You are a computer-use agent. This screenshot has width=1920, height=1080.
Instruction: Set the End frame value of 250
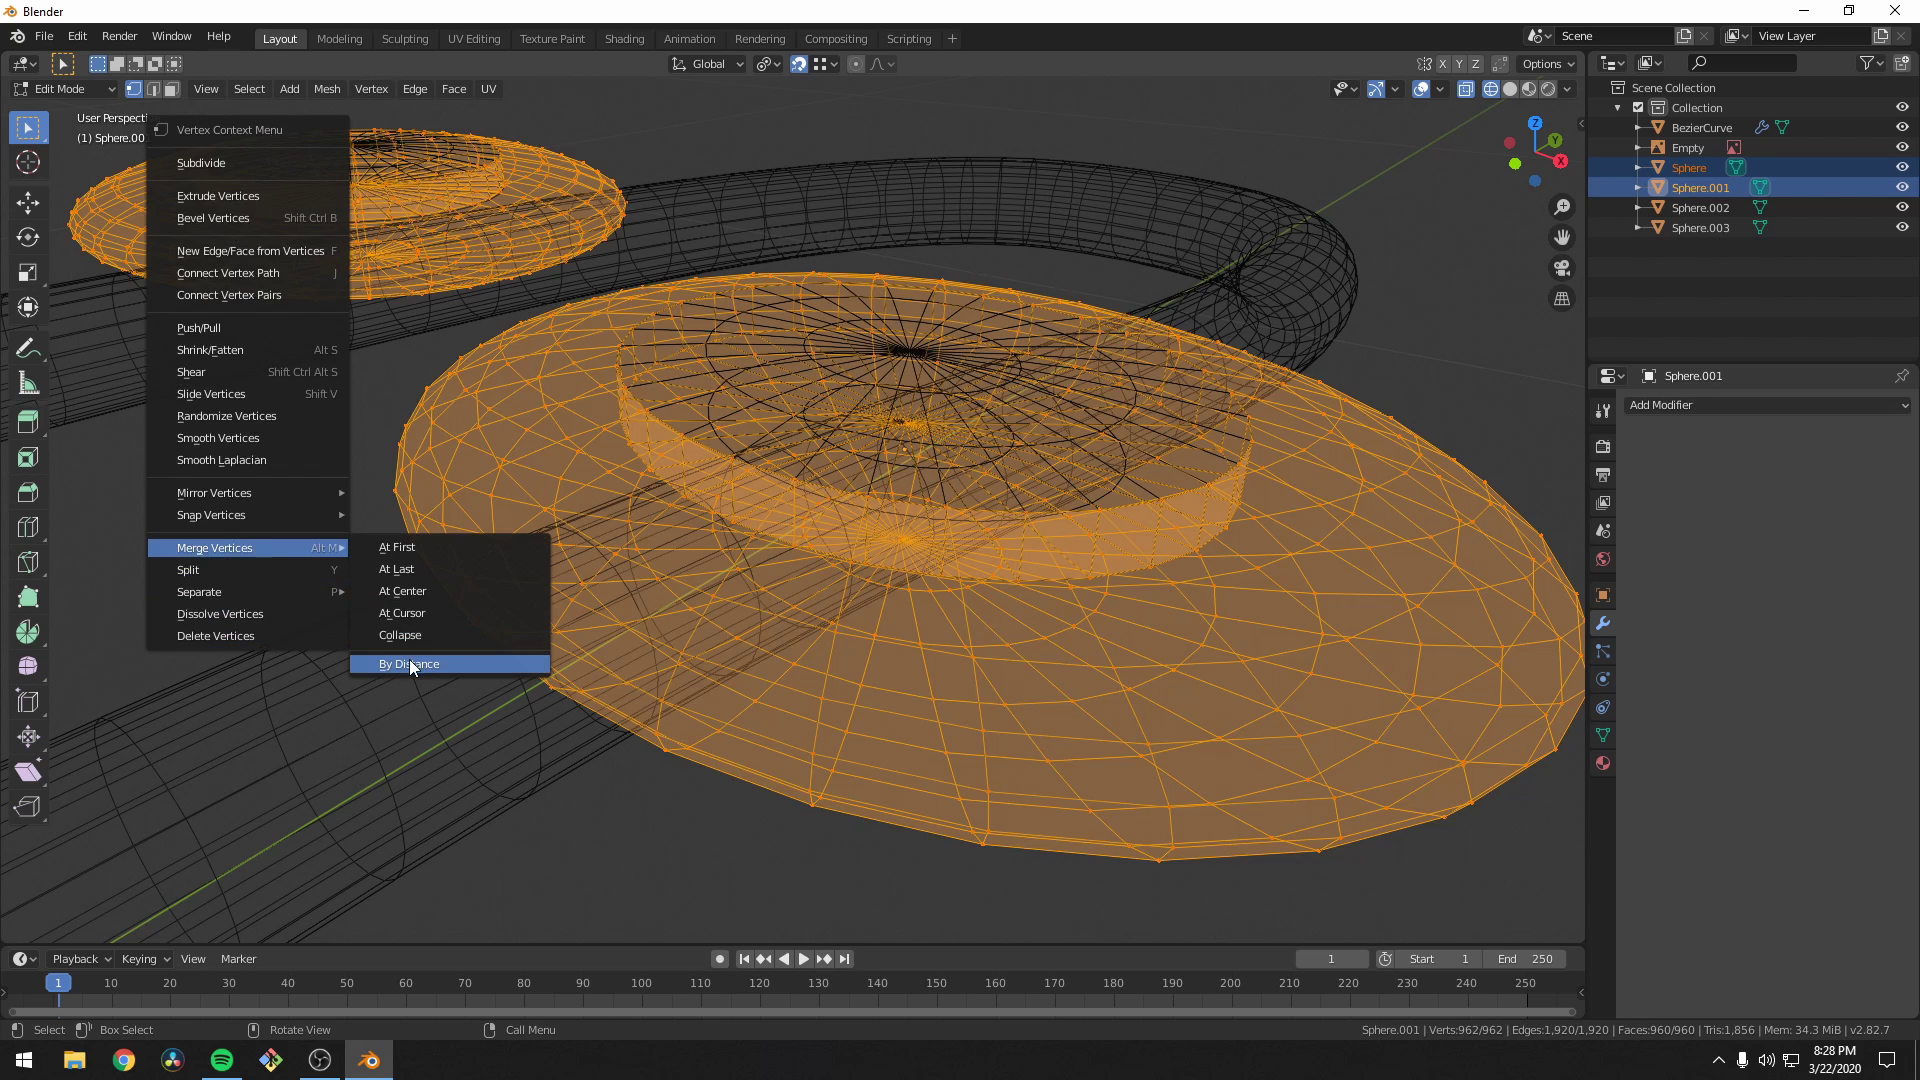1525,958
